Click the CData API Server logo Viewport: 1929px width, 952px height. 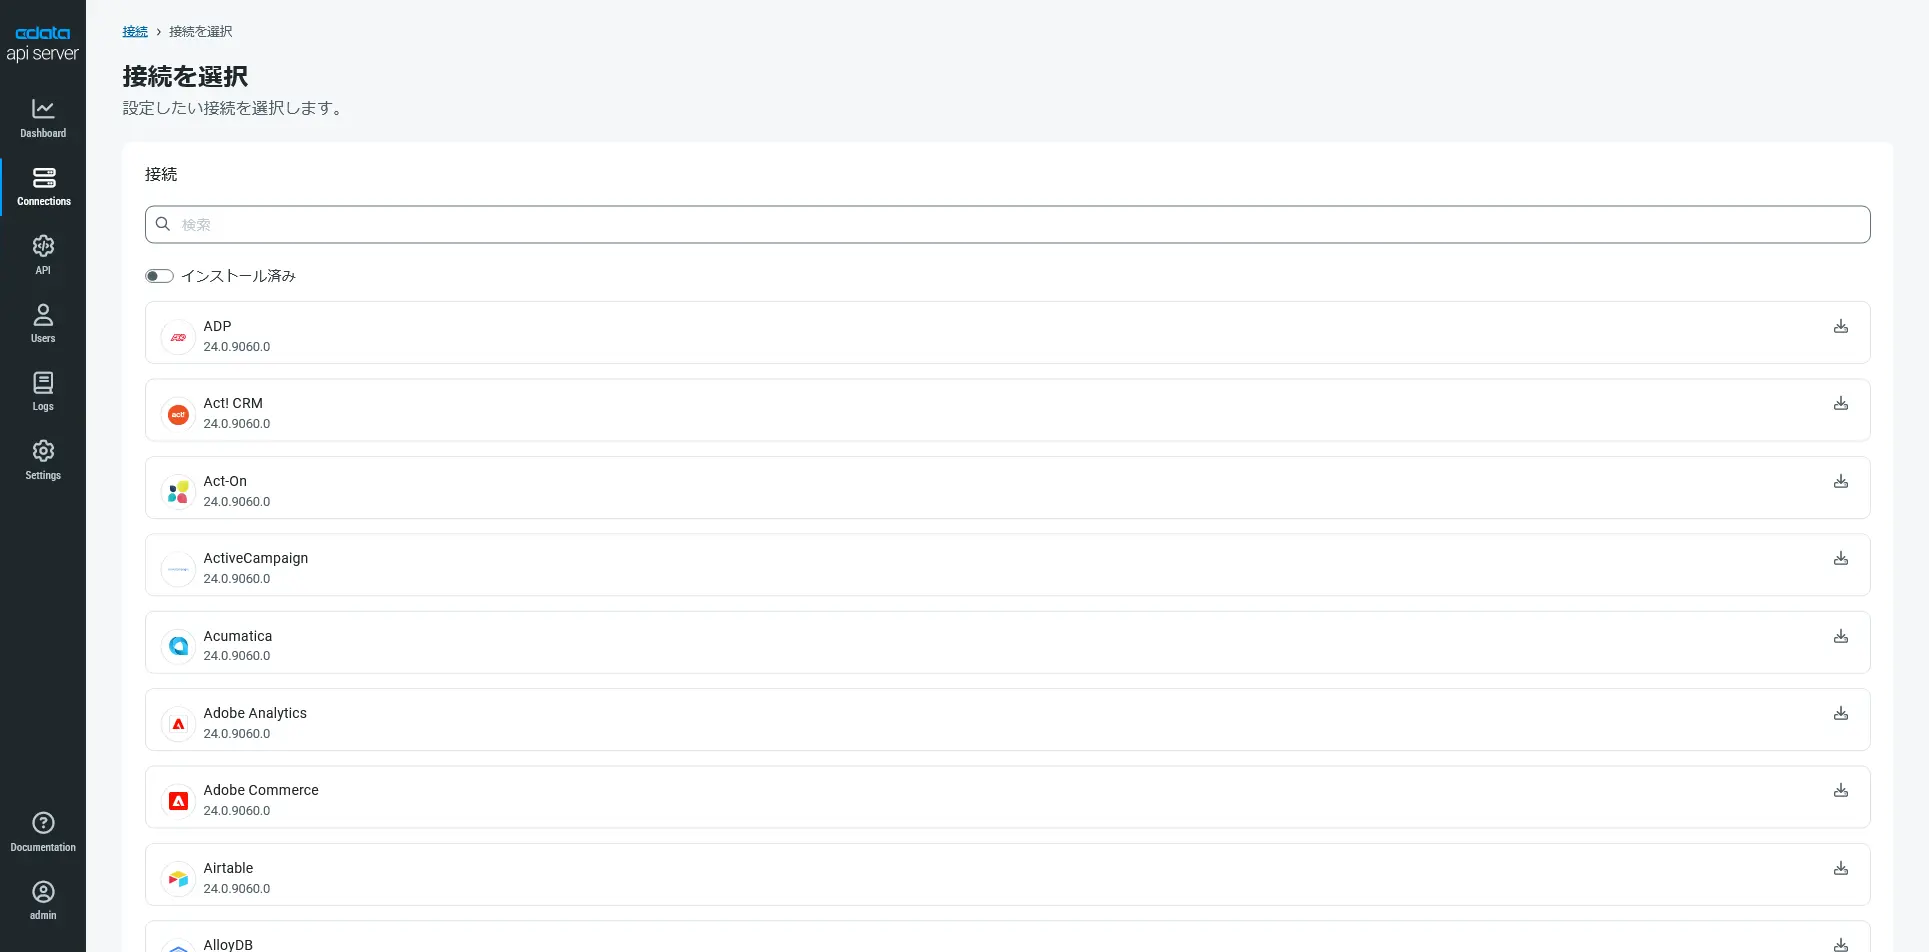[42, 44]
